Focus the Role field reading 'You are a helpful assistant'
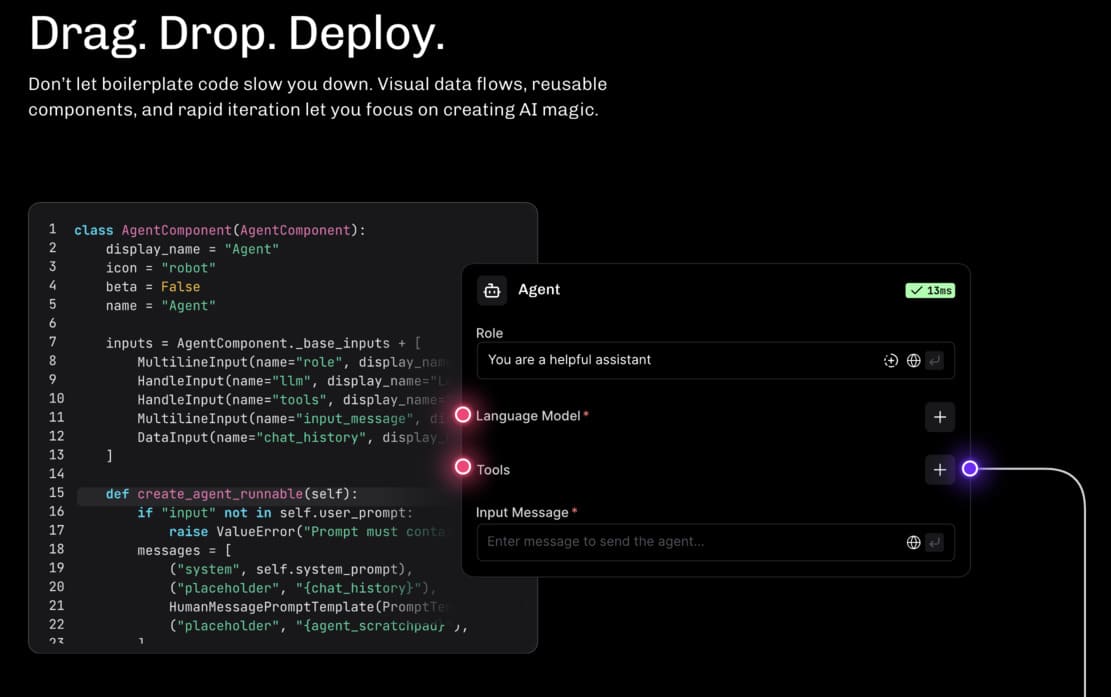Screen dimensions: 1111x697 [716, 361]
